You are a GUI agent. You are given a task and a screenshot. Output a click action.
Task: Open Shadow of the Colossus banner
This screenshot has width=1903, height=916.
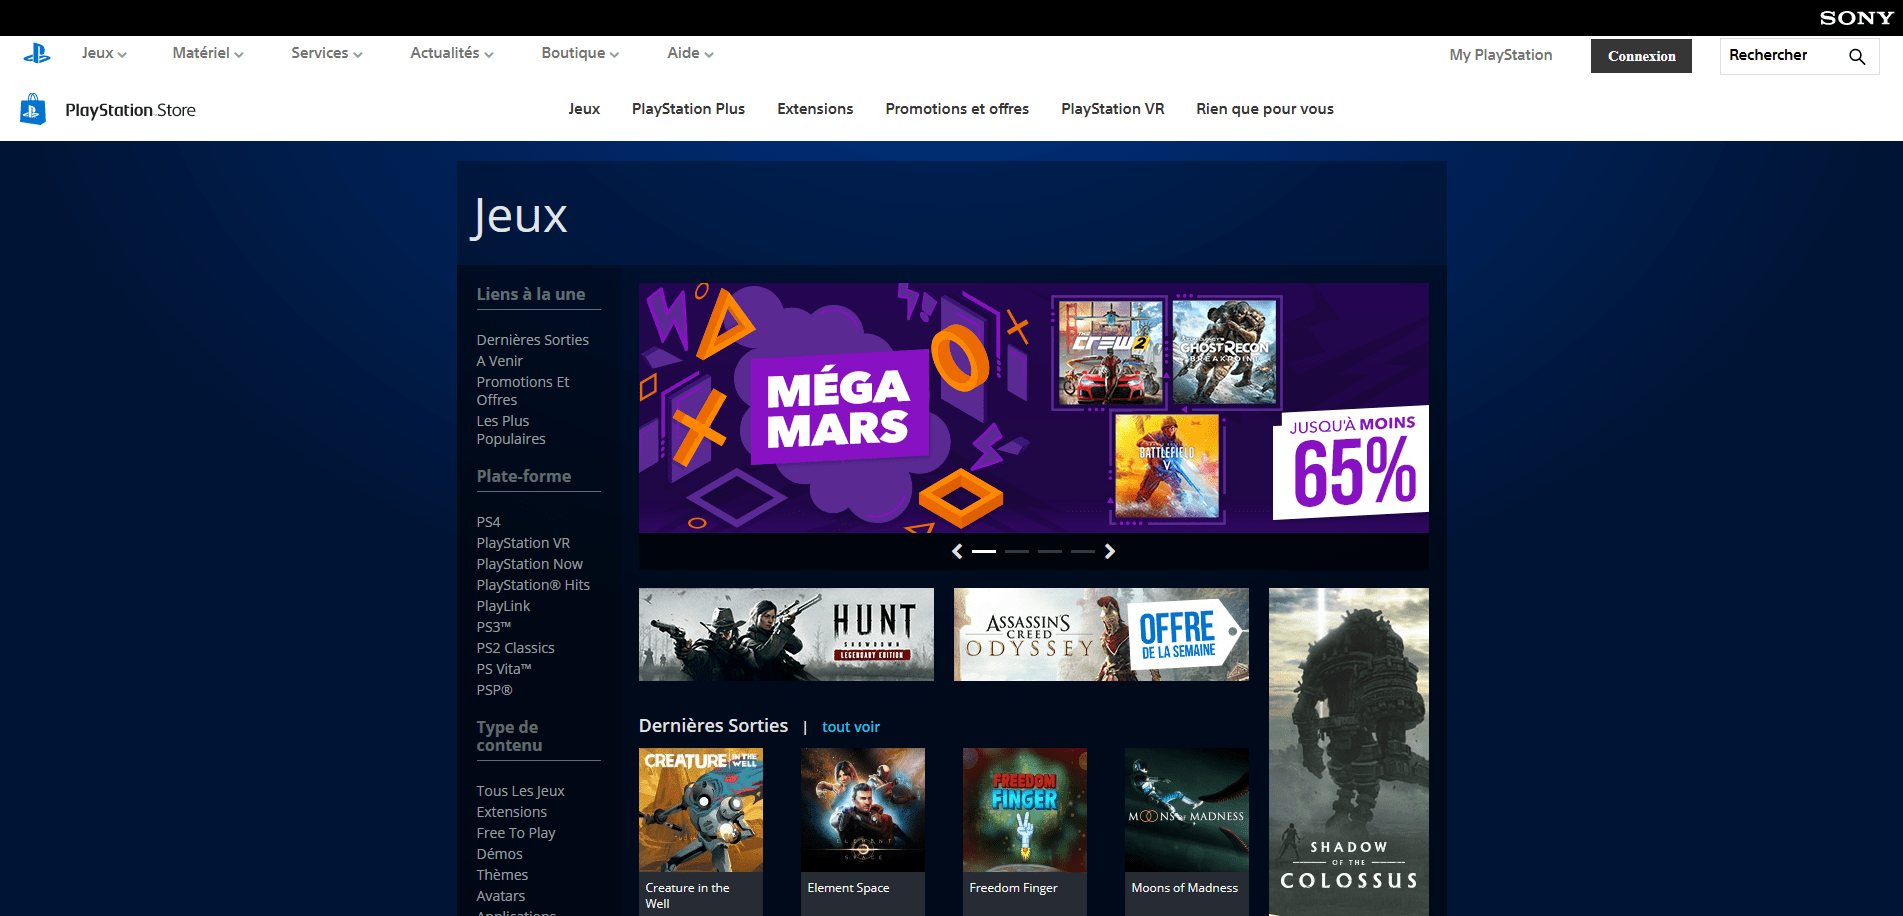coord(1348,751)
